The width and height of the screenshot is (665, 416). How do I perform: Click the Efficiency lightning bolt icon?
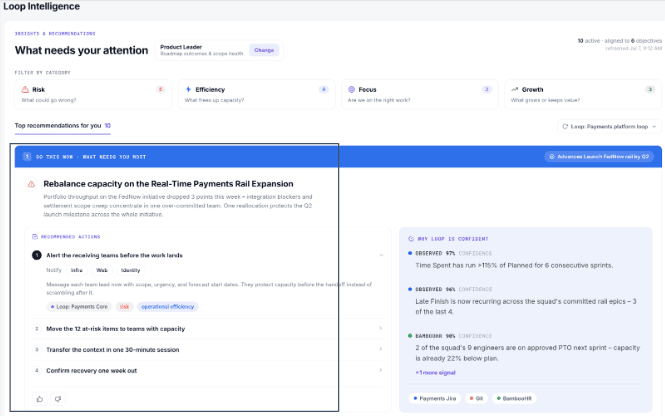pyautogui.click(x=188, y=89)
